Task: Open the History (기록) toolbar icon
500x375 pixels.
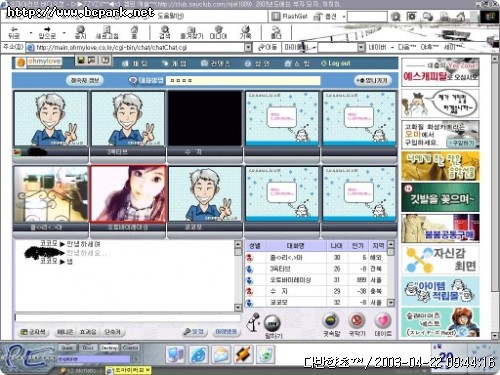Action: [x=245, y=32]
